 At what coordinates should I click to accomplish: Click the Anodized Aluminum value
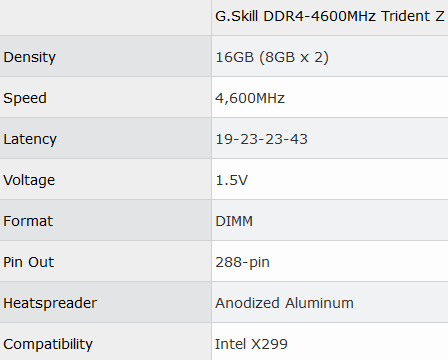click(x=284, y=303)
